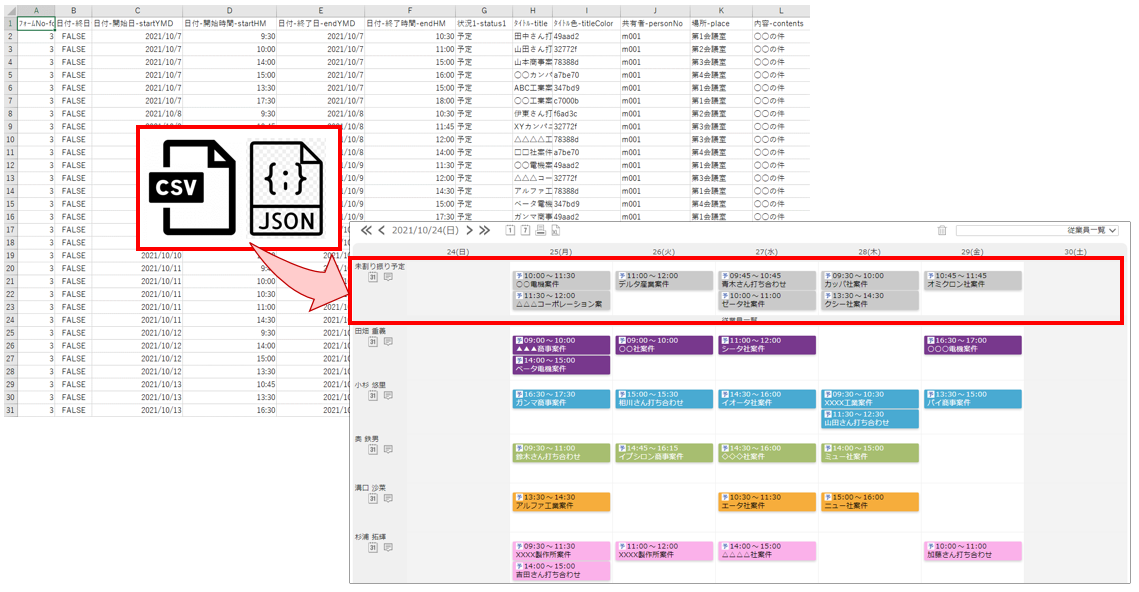The image size is (1139, 592).
Task: Open the comment icon under 奥 鉄男
Action: click(389, 449)
